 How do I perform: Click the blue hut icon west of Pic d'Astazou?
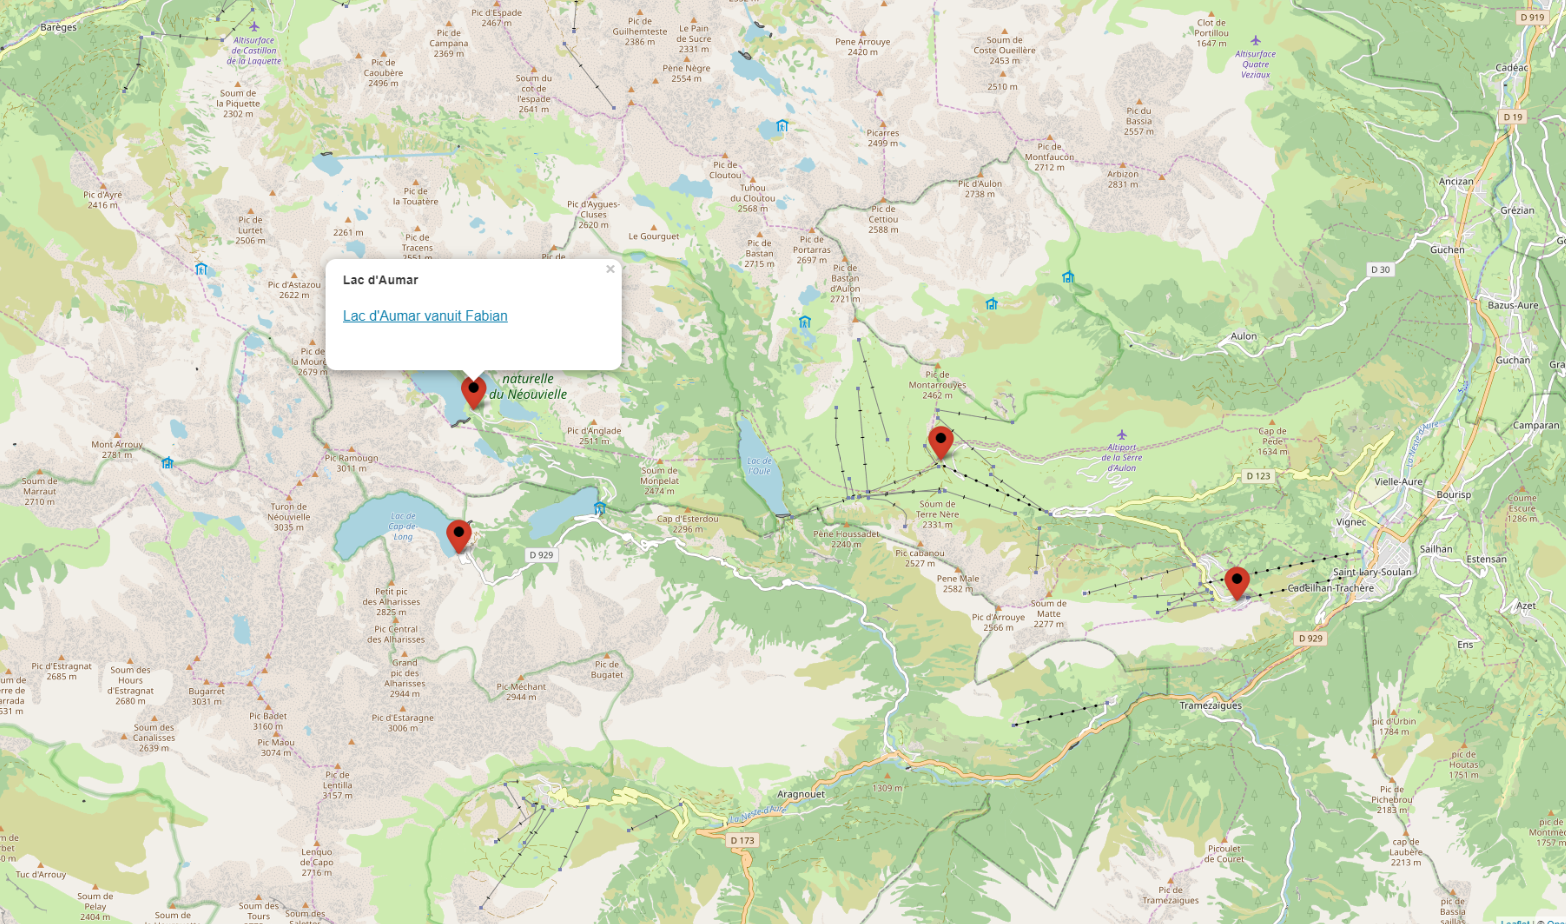click(201, 269)
